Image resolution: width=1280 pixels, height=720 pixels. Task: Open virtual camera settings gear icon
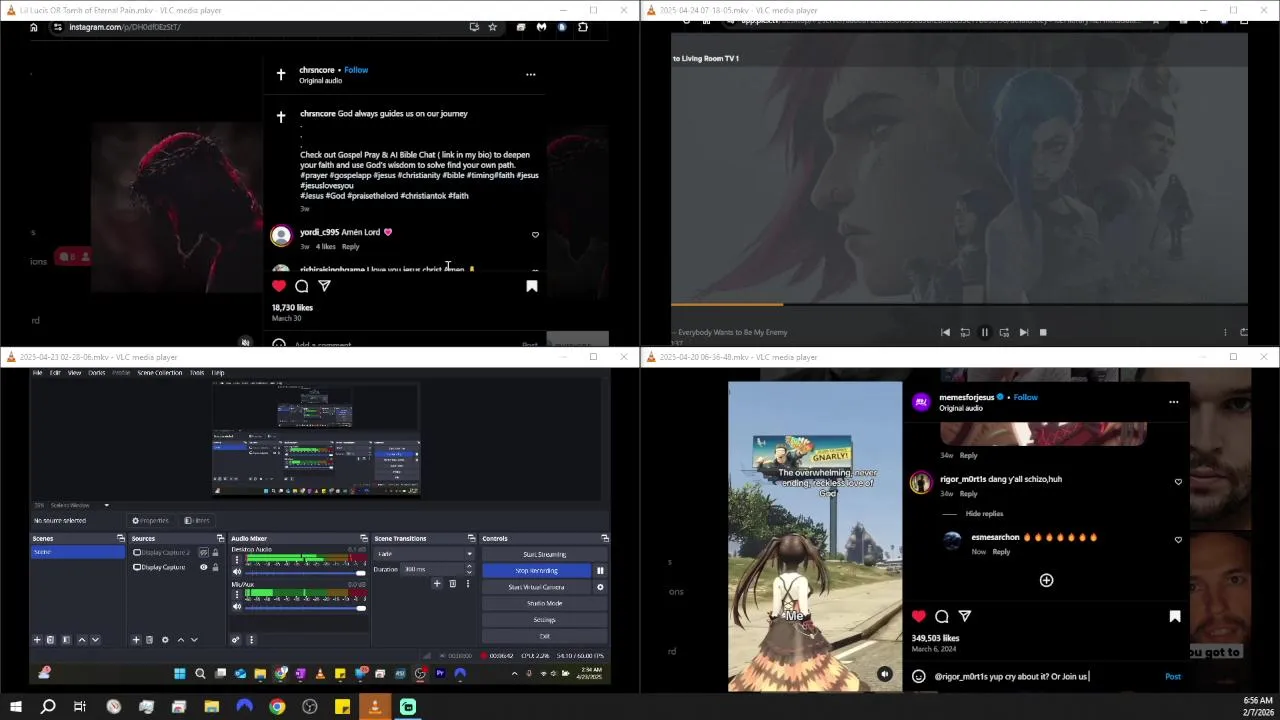tap(600, 587)
